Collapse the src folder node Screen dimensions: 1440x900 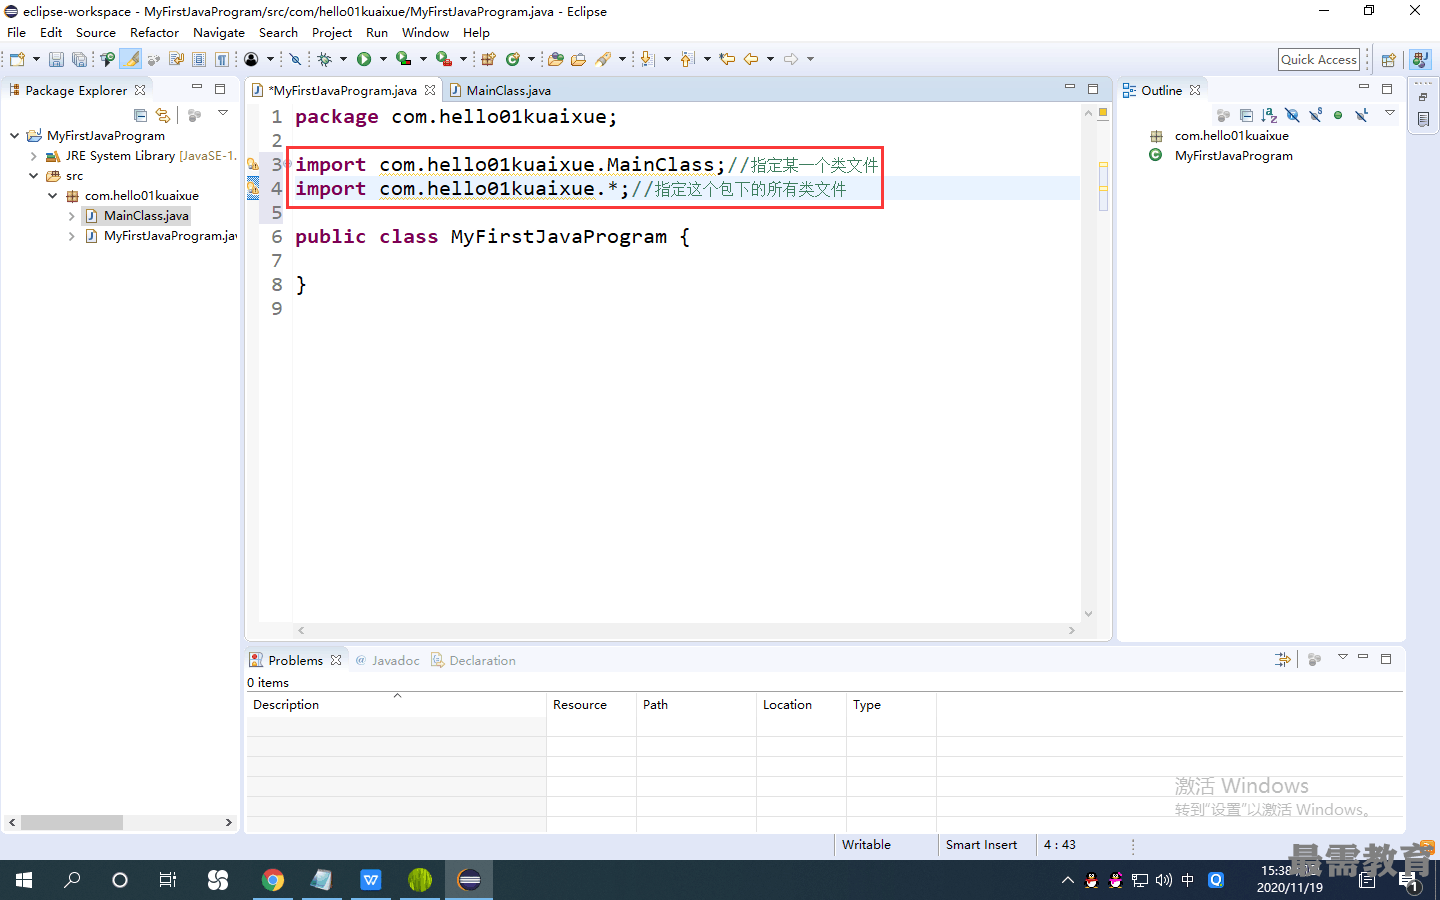pos(34,176)
